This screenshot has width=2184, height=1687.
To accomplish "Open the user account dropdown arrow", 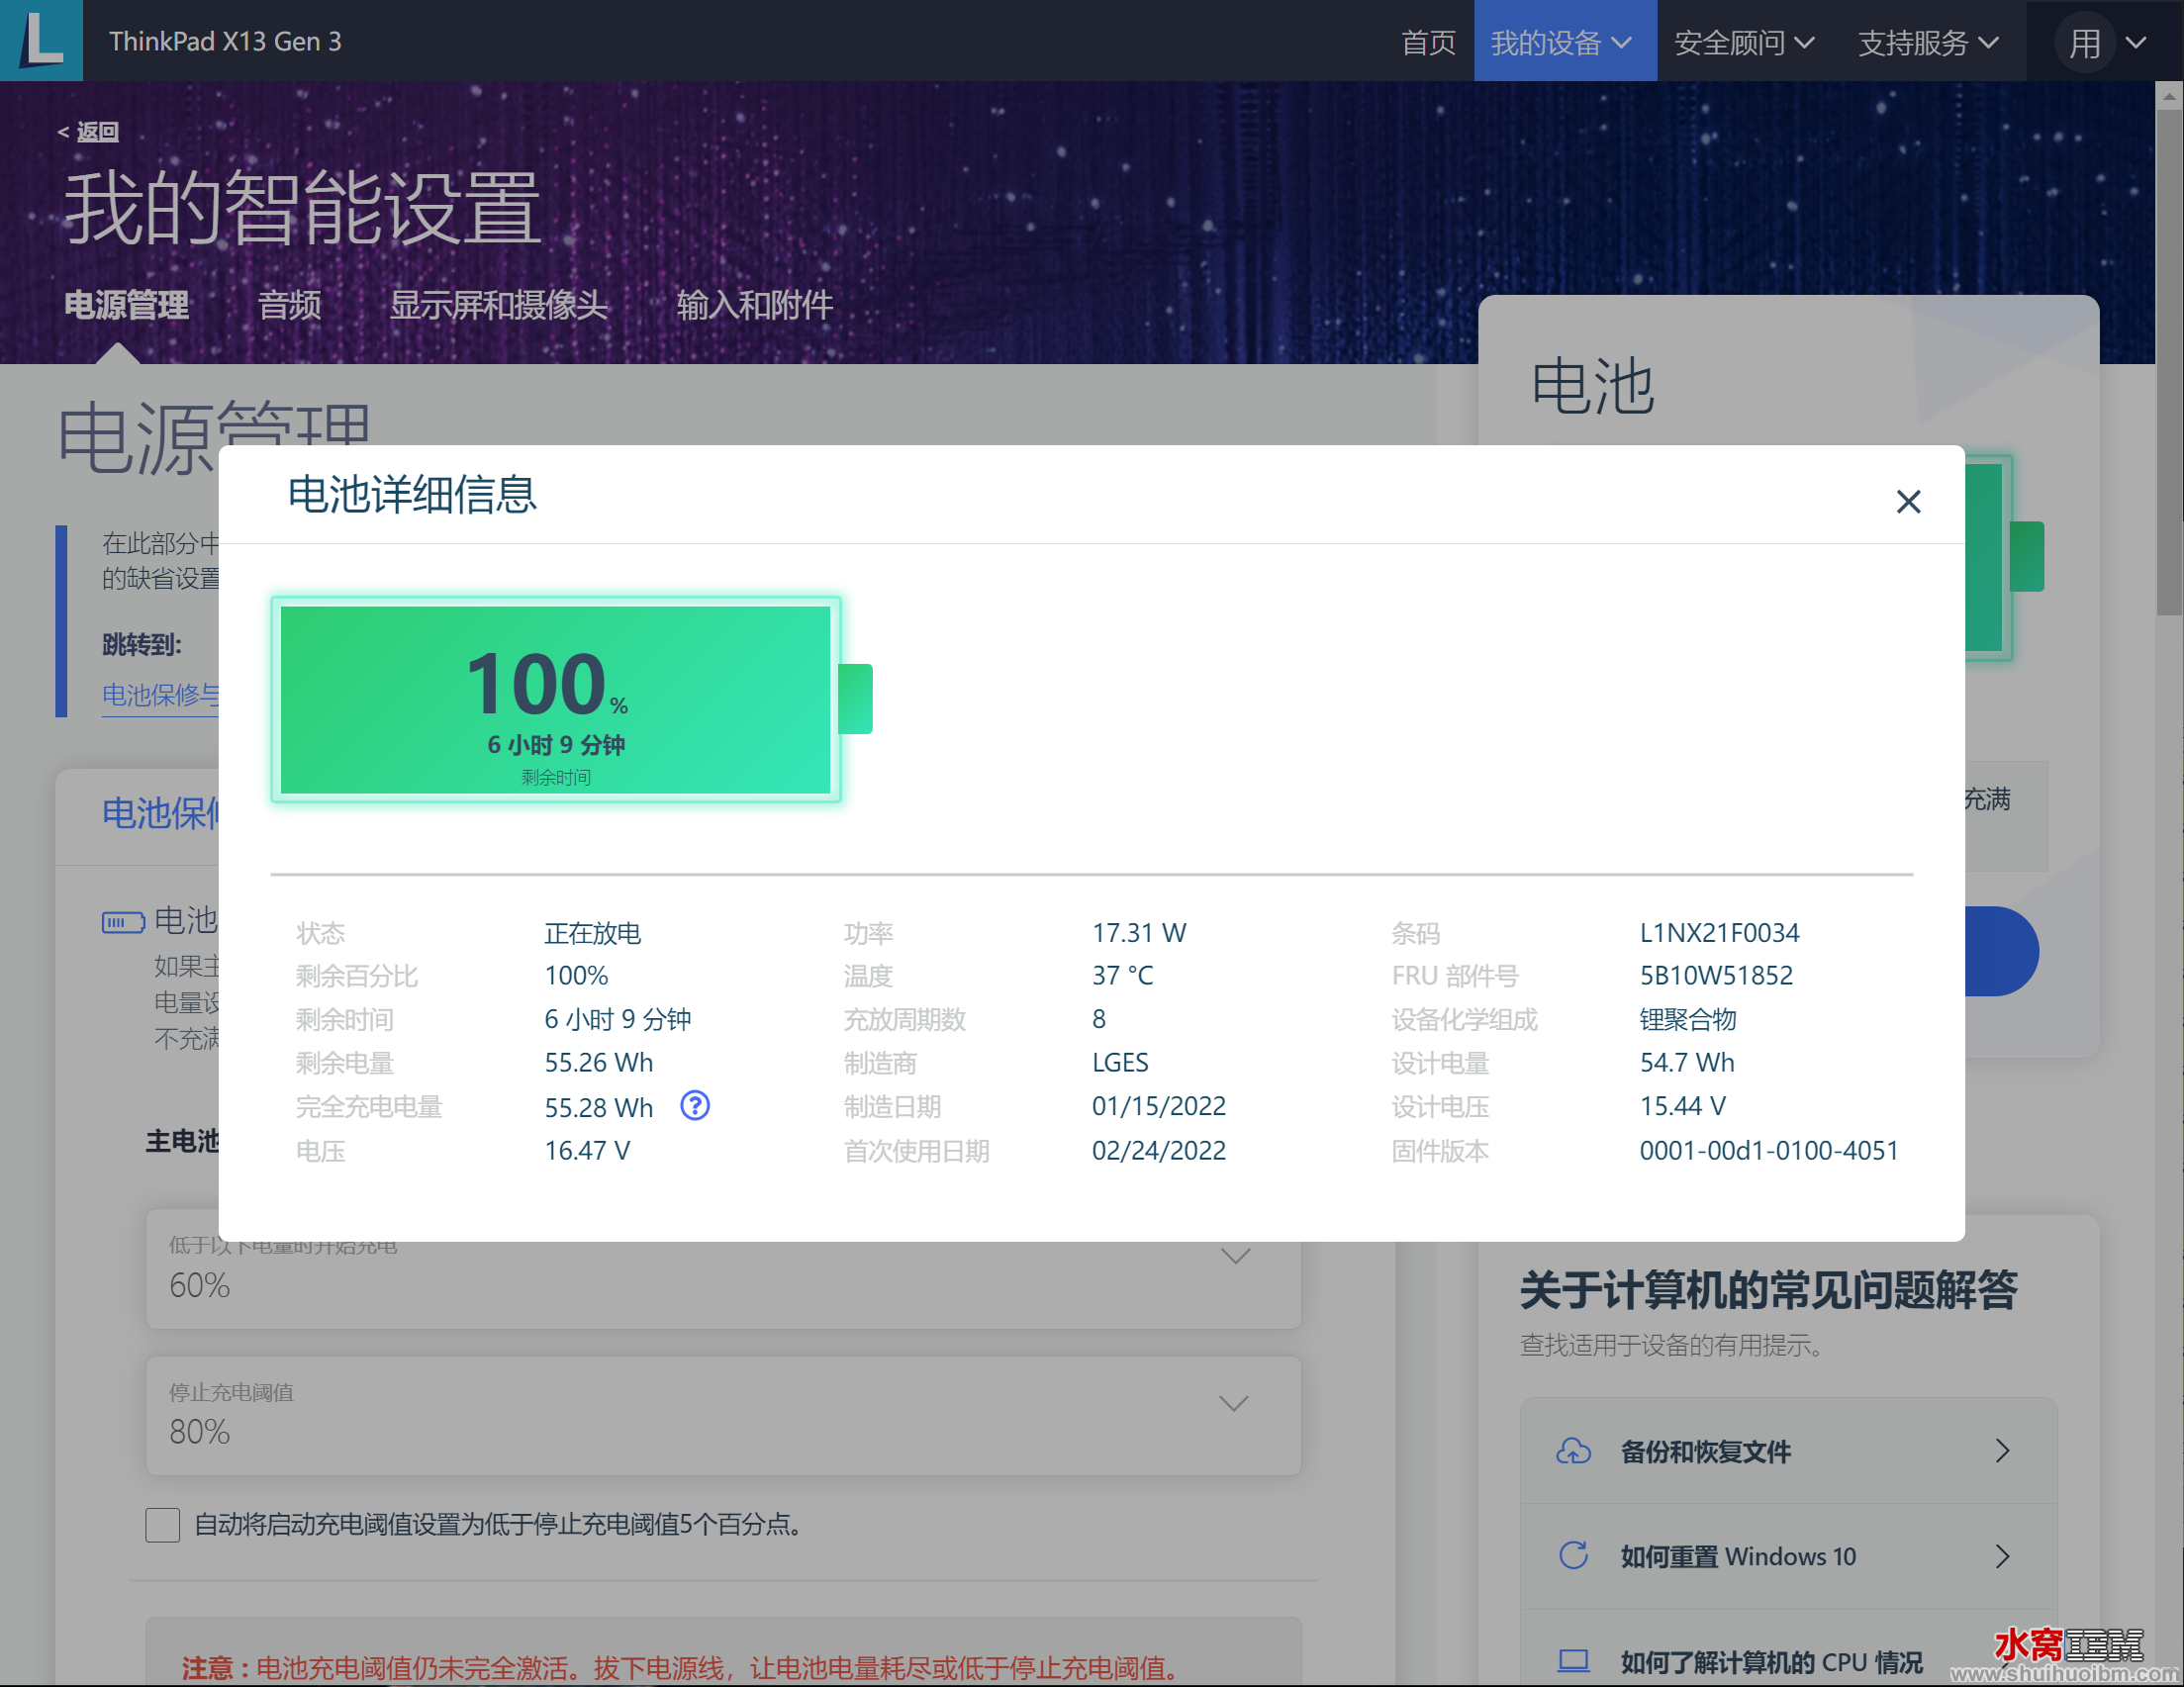I will pos(2135,43).
